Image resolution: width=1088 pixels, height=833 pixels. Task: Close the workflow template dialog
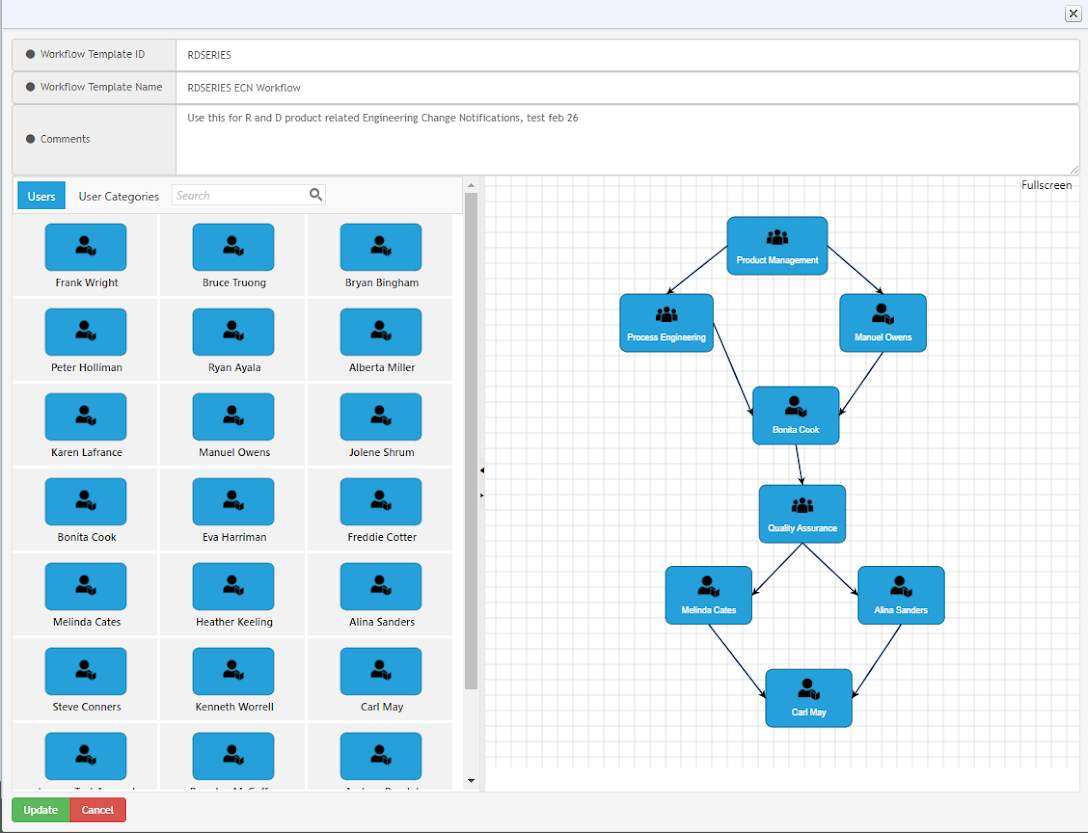[1073, 13]
